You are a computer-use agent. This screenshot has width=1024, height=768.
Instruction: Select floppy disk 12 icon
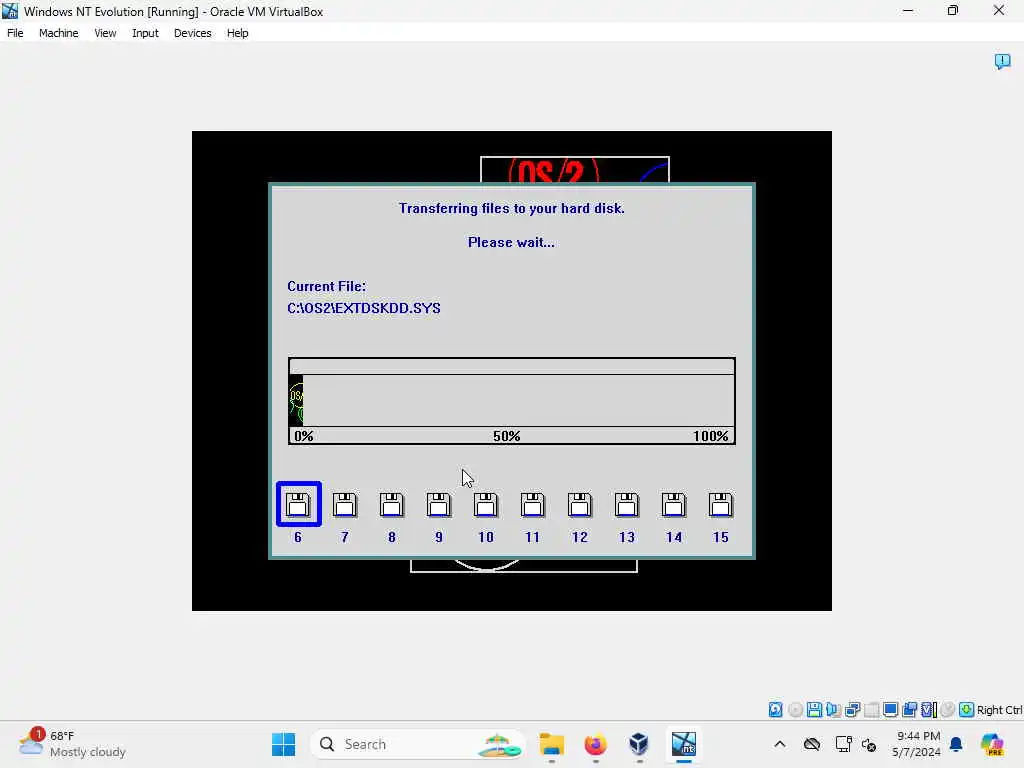tap(580, 504)
